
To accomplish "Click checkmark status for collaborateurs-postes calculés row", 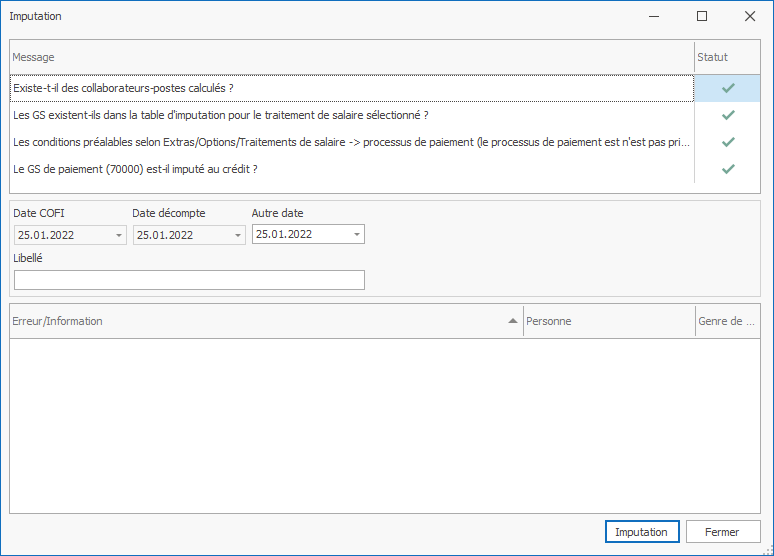I will point(728,88).
